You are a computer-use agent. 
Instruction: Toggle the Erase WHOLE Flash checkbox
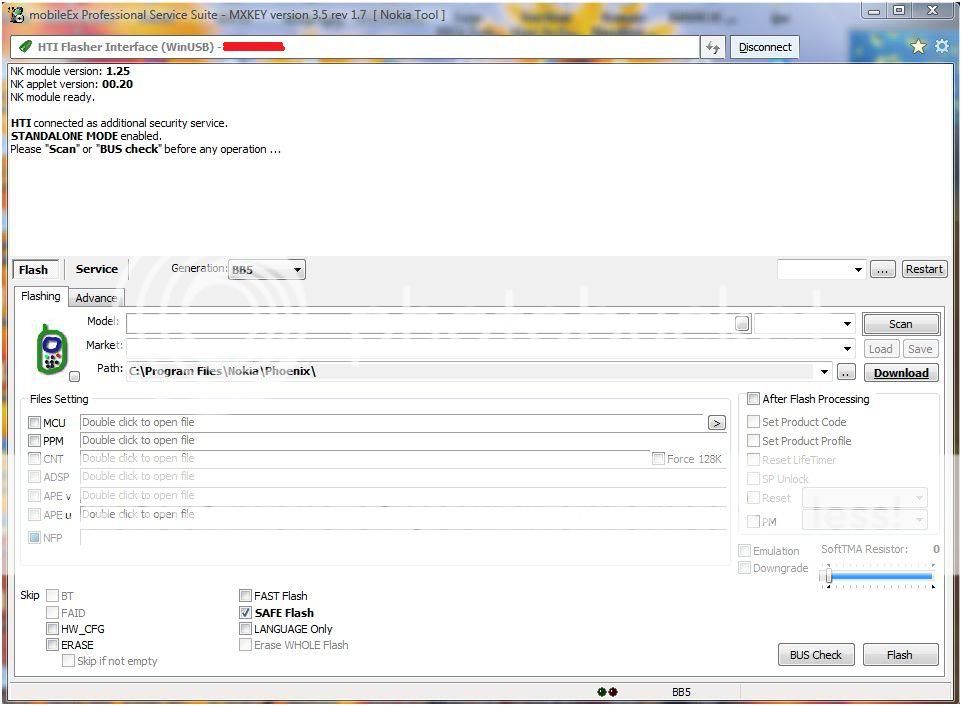(245, 645)
